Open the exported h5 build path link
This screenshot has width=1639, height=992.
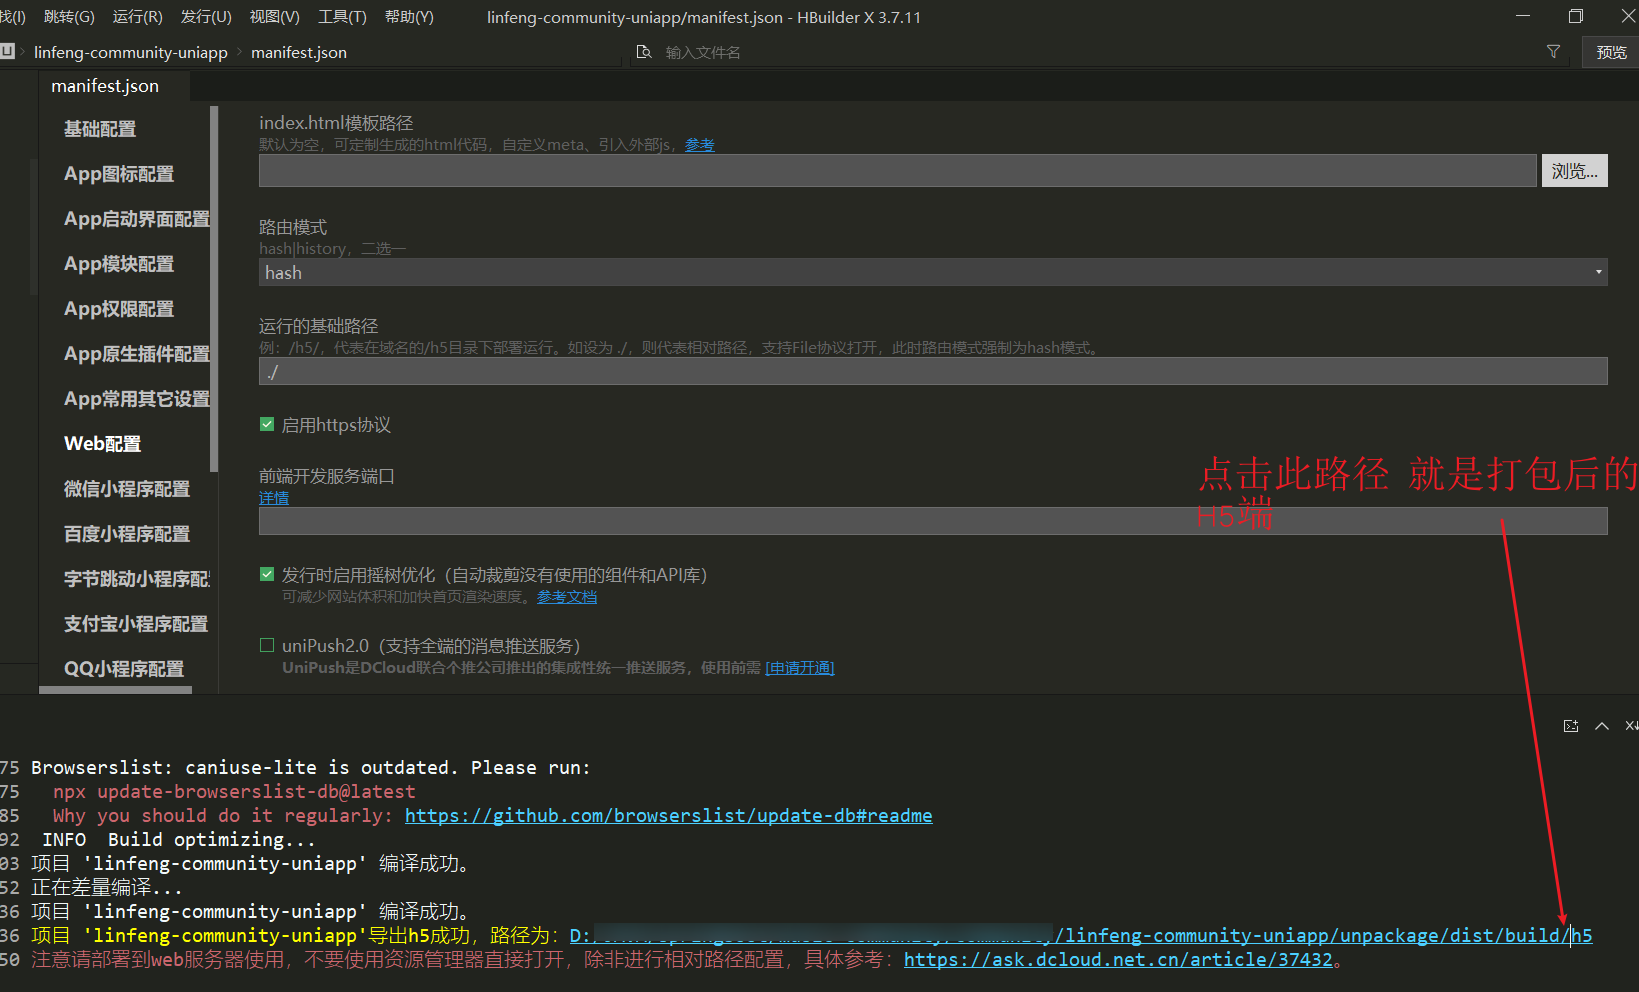coord(1081,936)
